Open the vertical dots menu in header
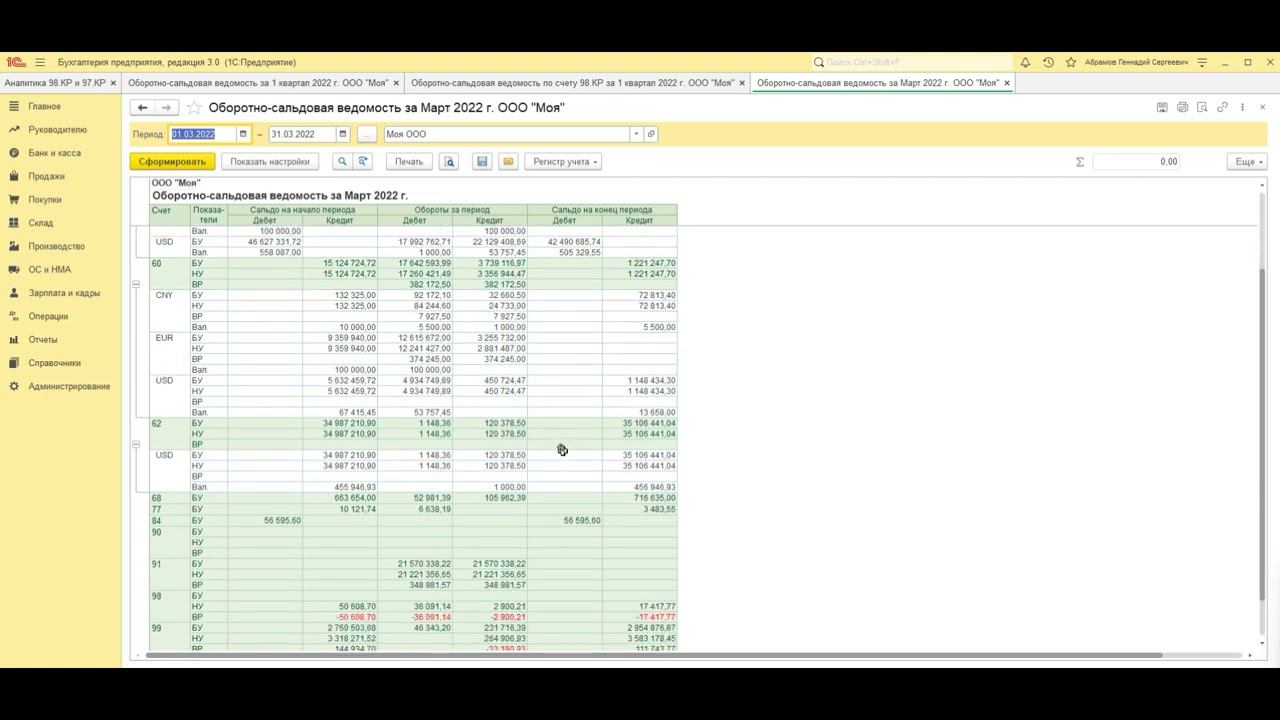The width and height of the screenshot is (1280, 720). [1242, 107]
